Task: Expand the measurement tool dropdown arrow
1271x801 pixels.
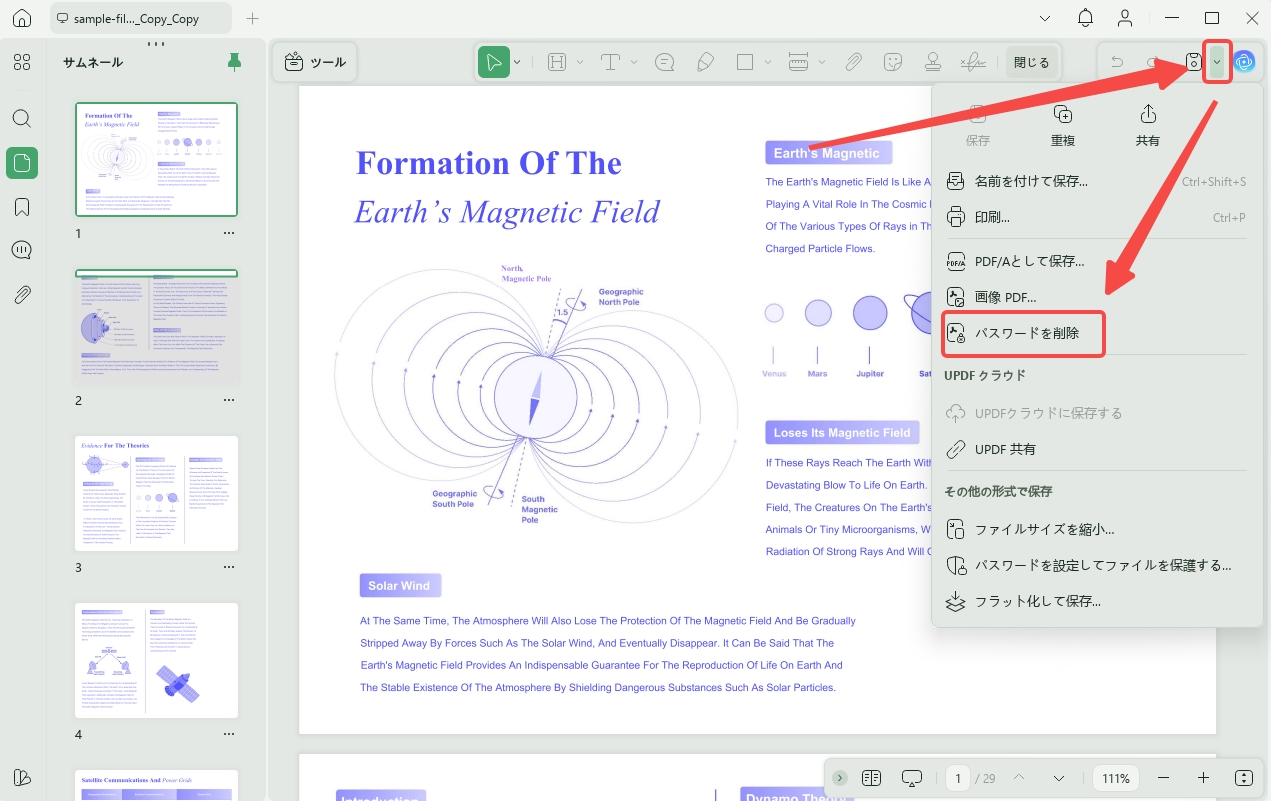Action: pos(822,62)
